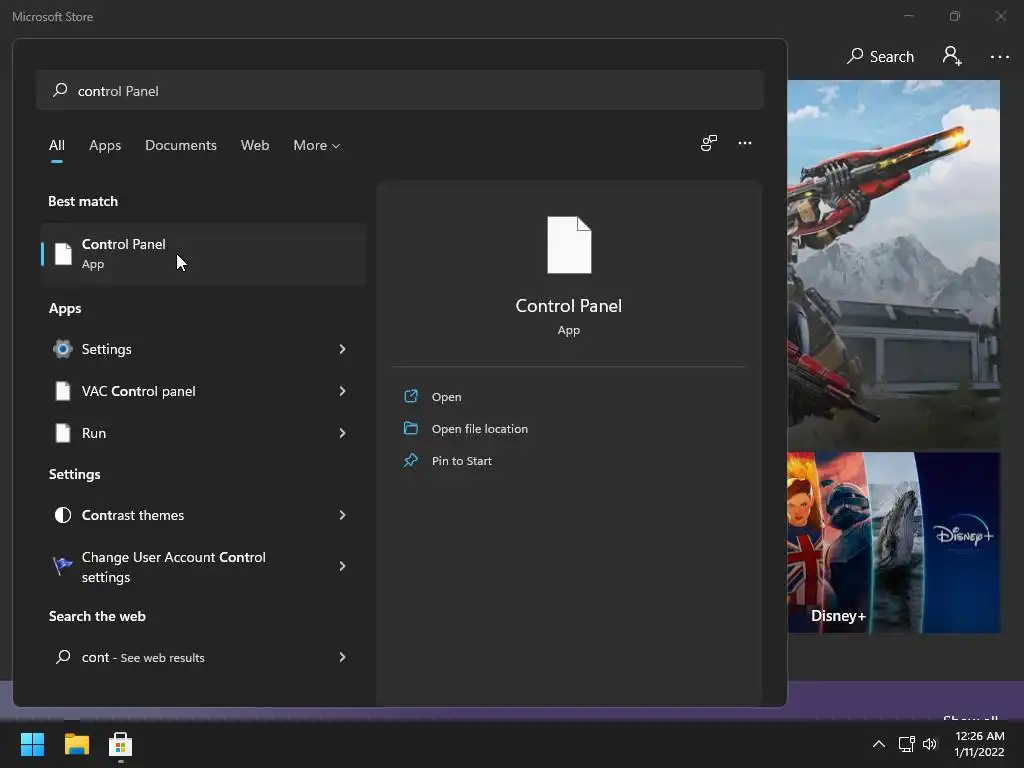Click the Open file location folder icon
This screenshot has width=1024, height=768.
[411, 428]
